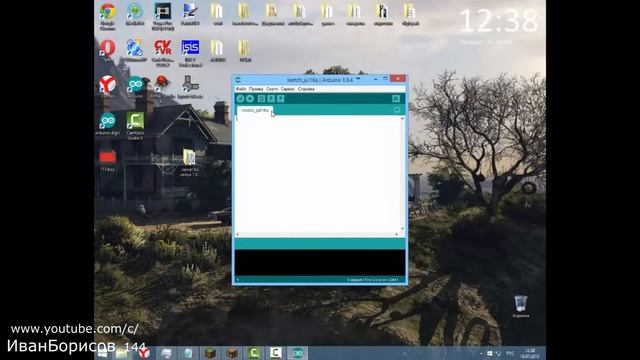Select the Recycle Bin desktop icon

521,306
